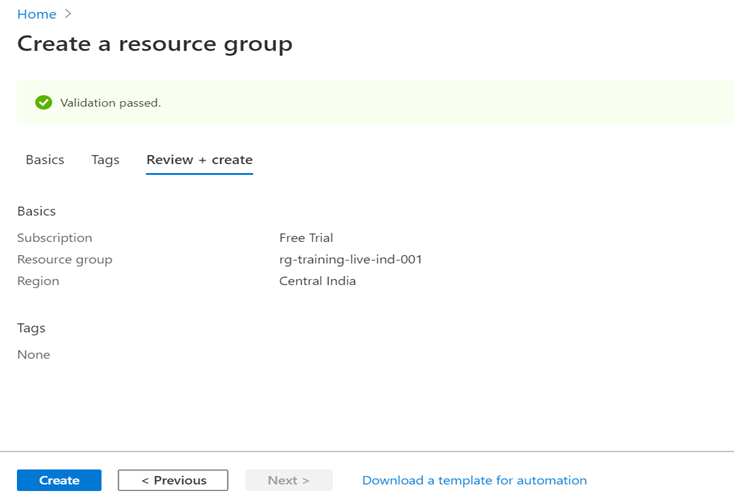Click the Subscription field label
This screenshot has width=734, height=503.
(55, 238)
